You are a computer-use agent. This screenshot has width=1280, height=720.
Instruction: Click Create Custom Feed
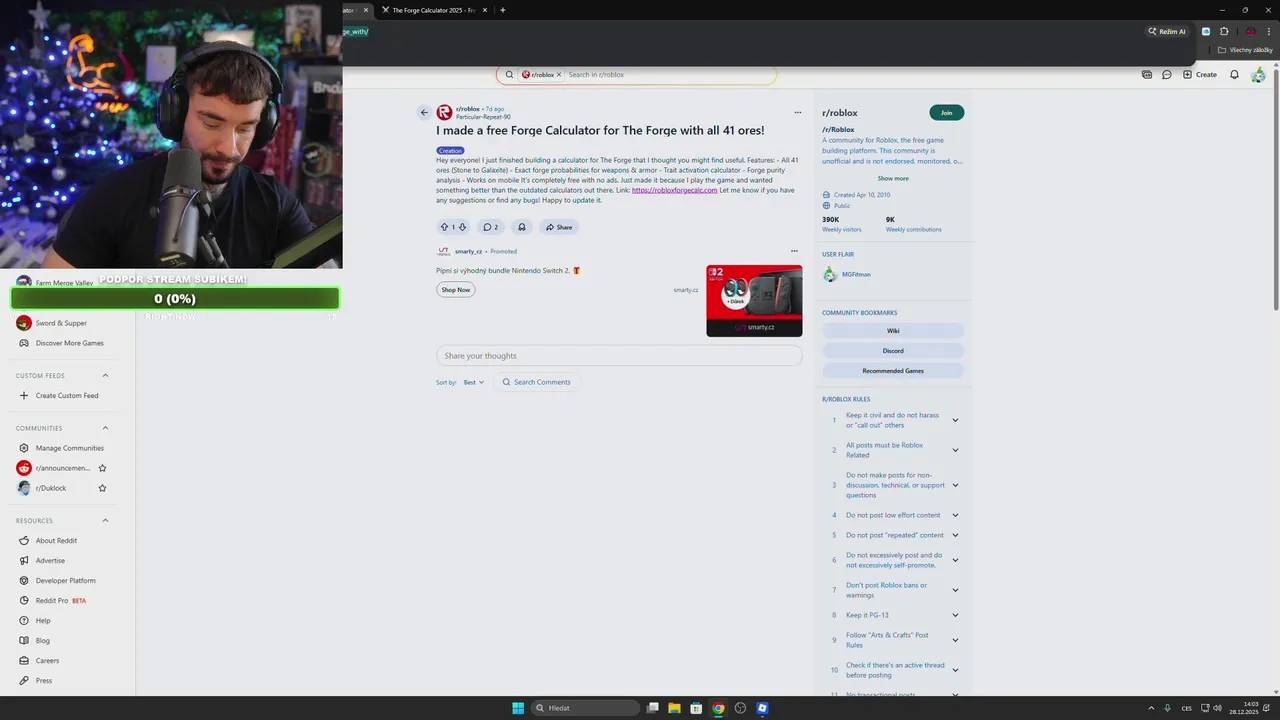pyautogui.click(x=66, y=396)
